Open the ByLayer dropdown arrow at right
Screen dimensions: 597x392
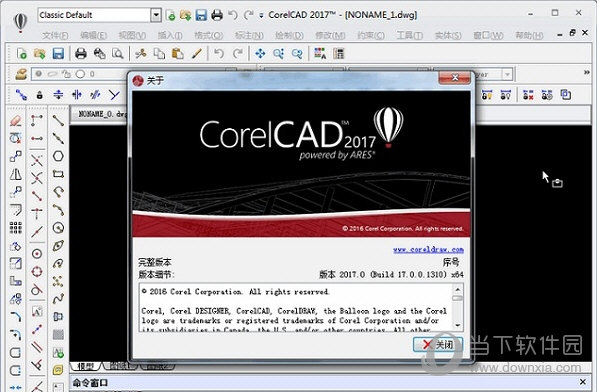507,74
